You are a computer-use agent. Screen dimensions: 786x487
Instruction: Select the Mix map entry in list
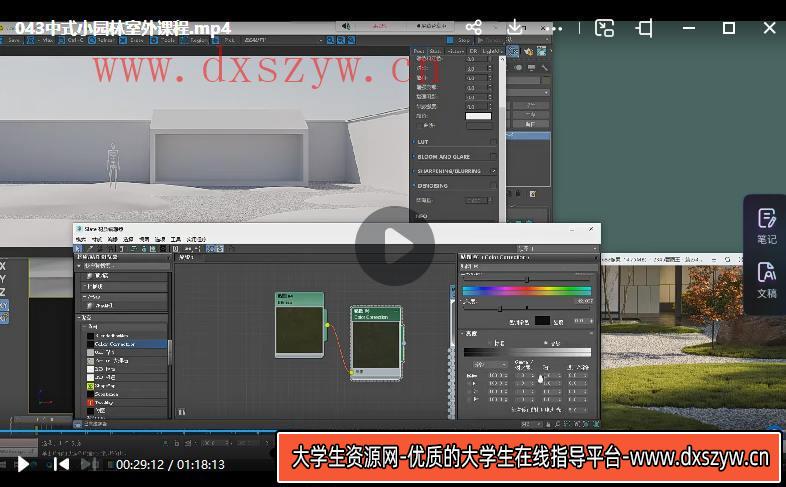coord(125,352)
